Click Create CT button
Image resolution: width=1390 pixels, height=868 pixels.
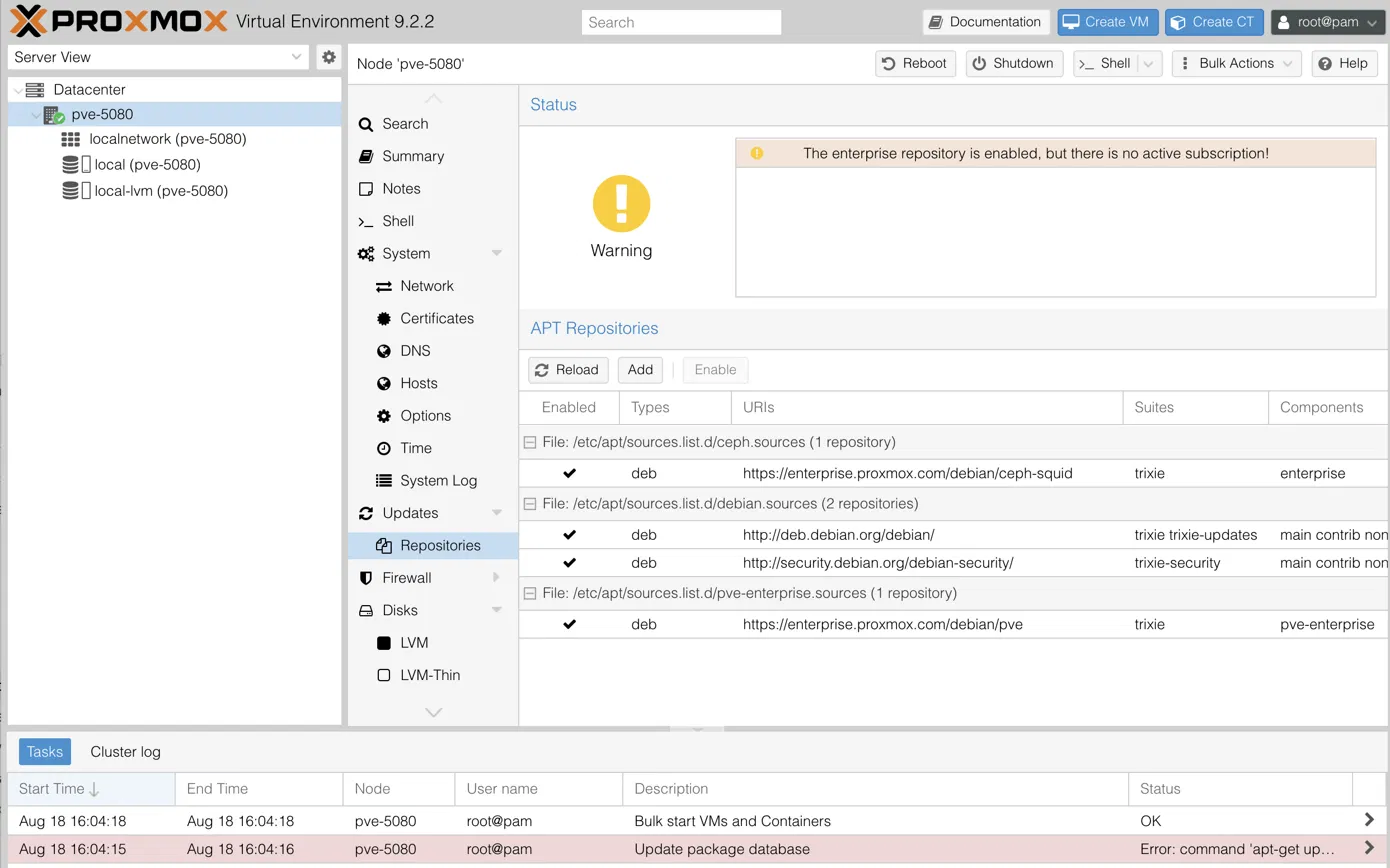click(x=1214, y=22)
